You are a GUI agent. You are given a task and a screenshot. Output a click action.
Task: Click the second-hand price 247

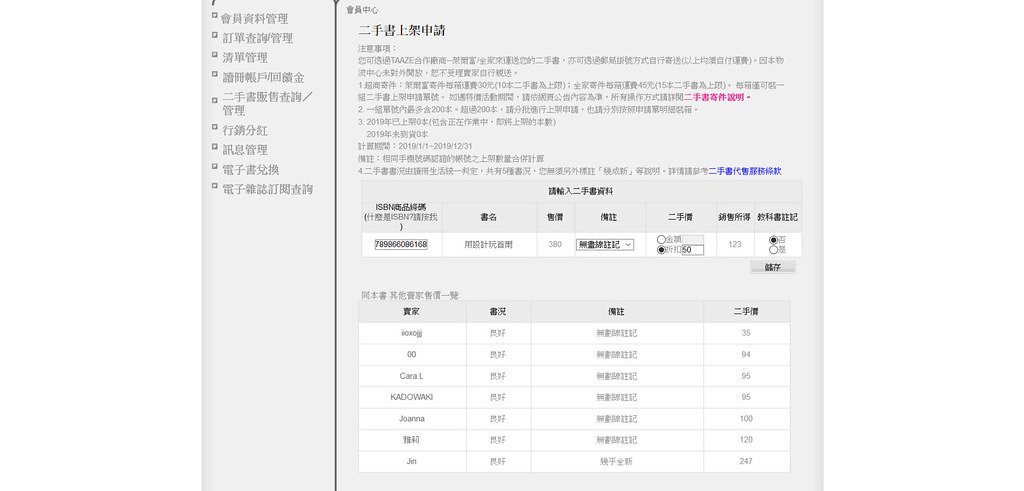point(746,462)
